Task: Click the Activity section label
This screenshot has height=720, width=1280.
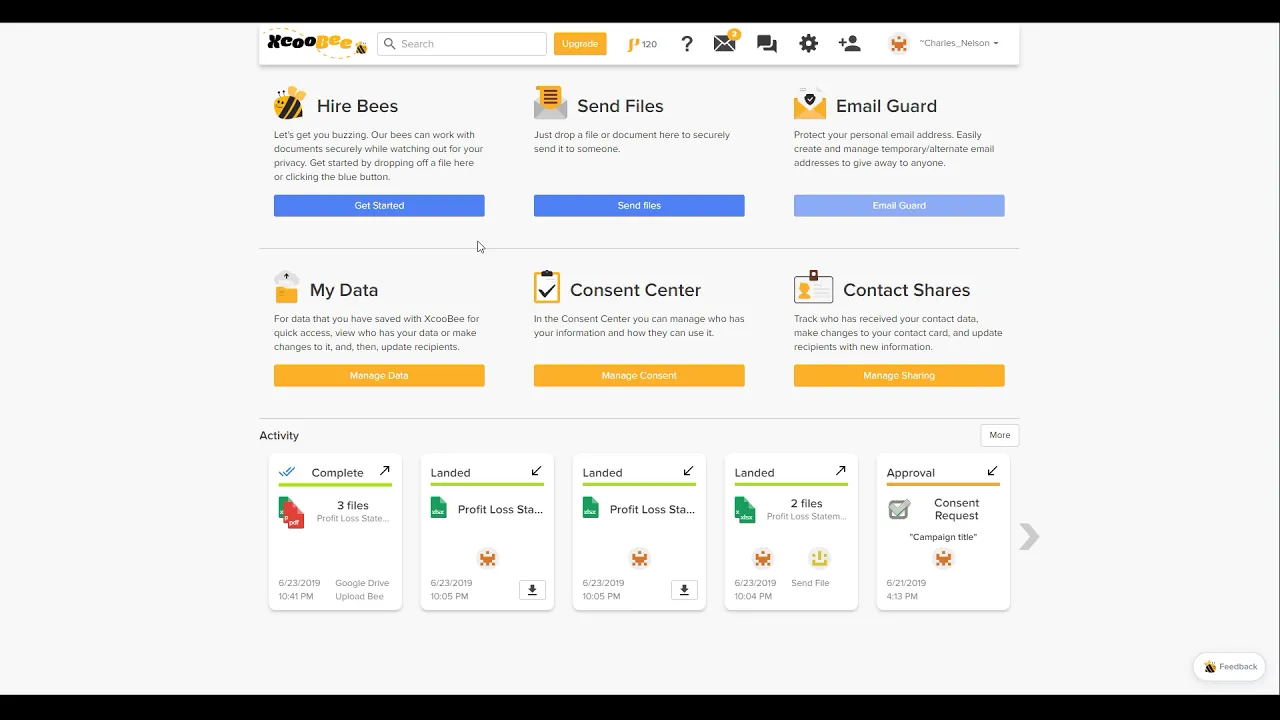Action: coord(279,436)
